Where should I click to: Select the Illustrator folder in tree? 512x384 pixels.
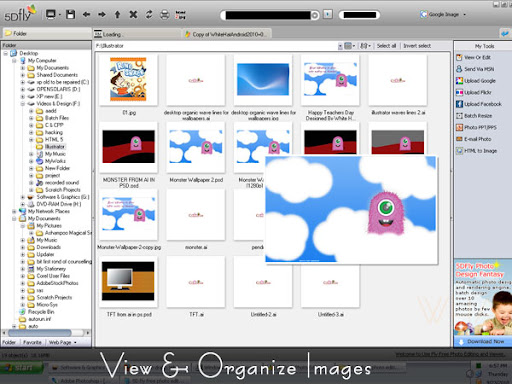(55, 147)
